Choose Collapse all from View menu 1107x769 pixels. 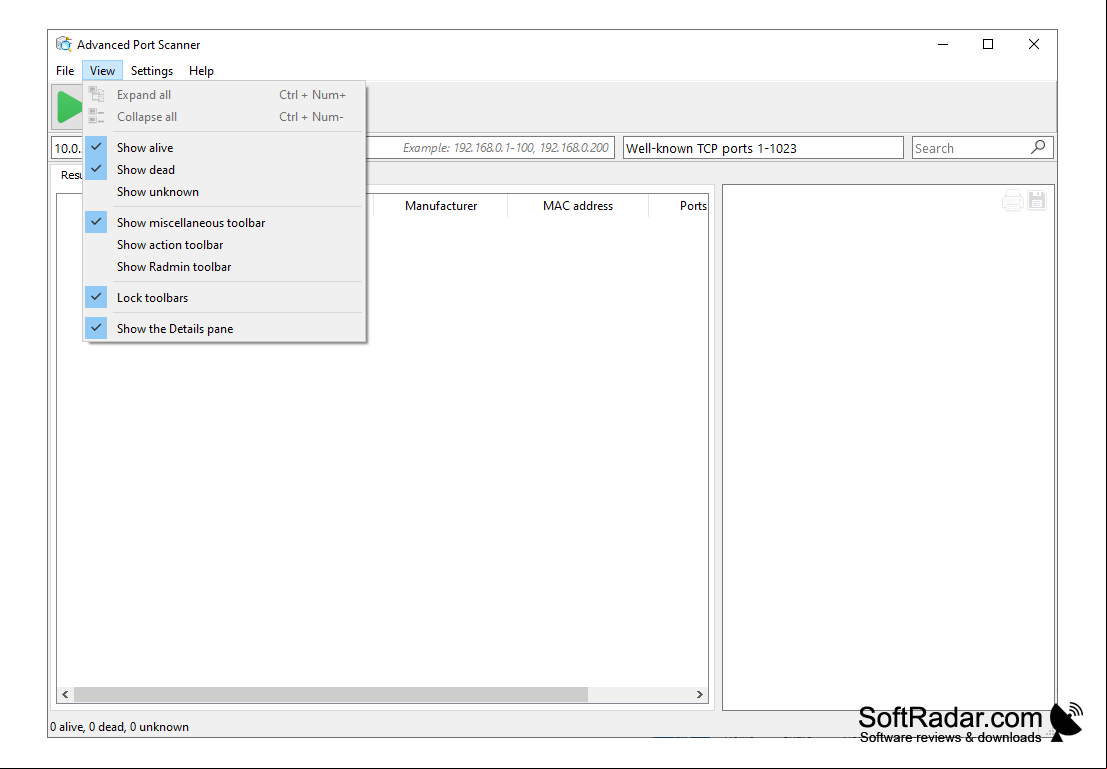tap(225, 117)
